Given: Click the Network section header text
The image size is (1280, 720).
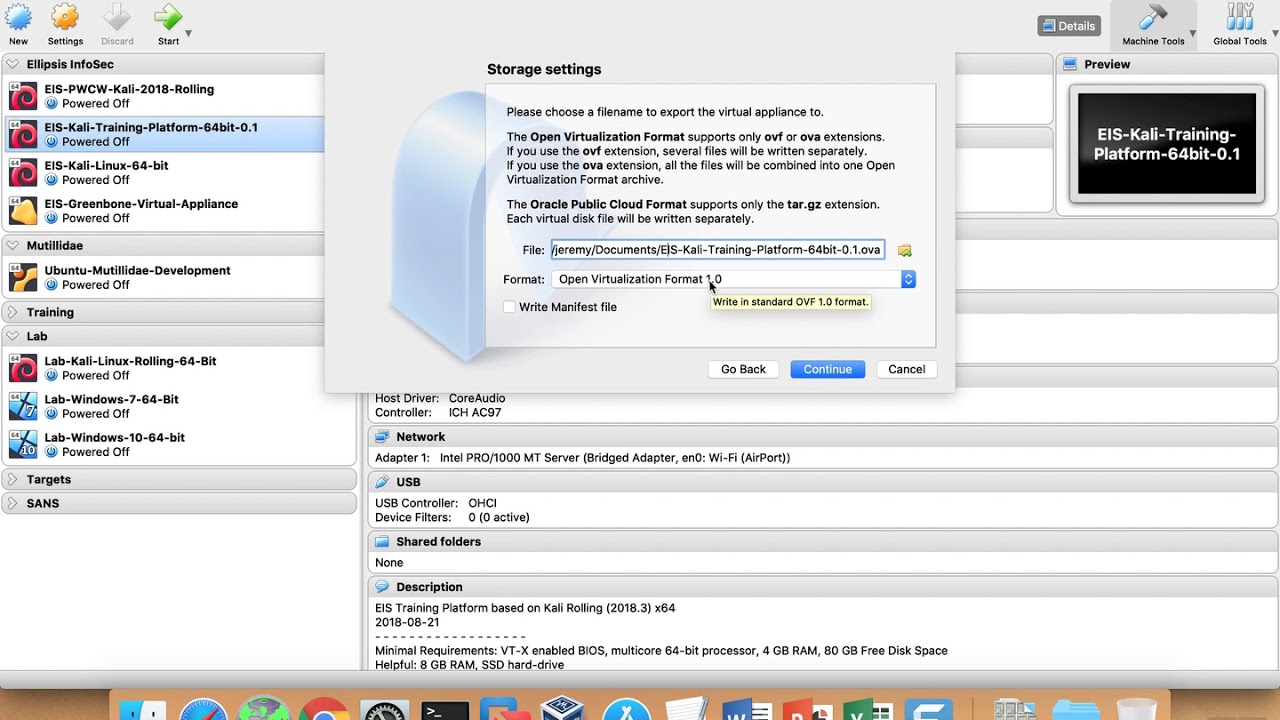Looking at the screenshot, I should [x=420, y=437].
